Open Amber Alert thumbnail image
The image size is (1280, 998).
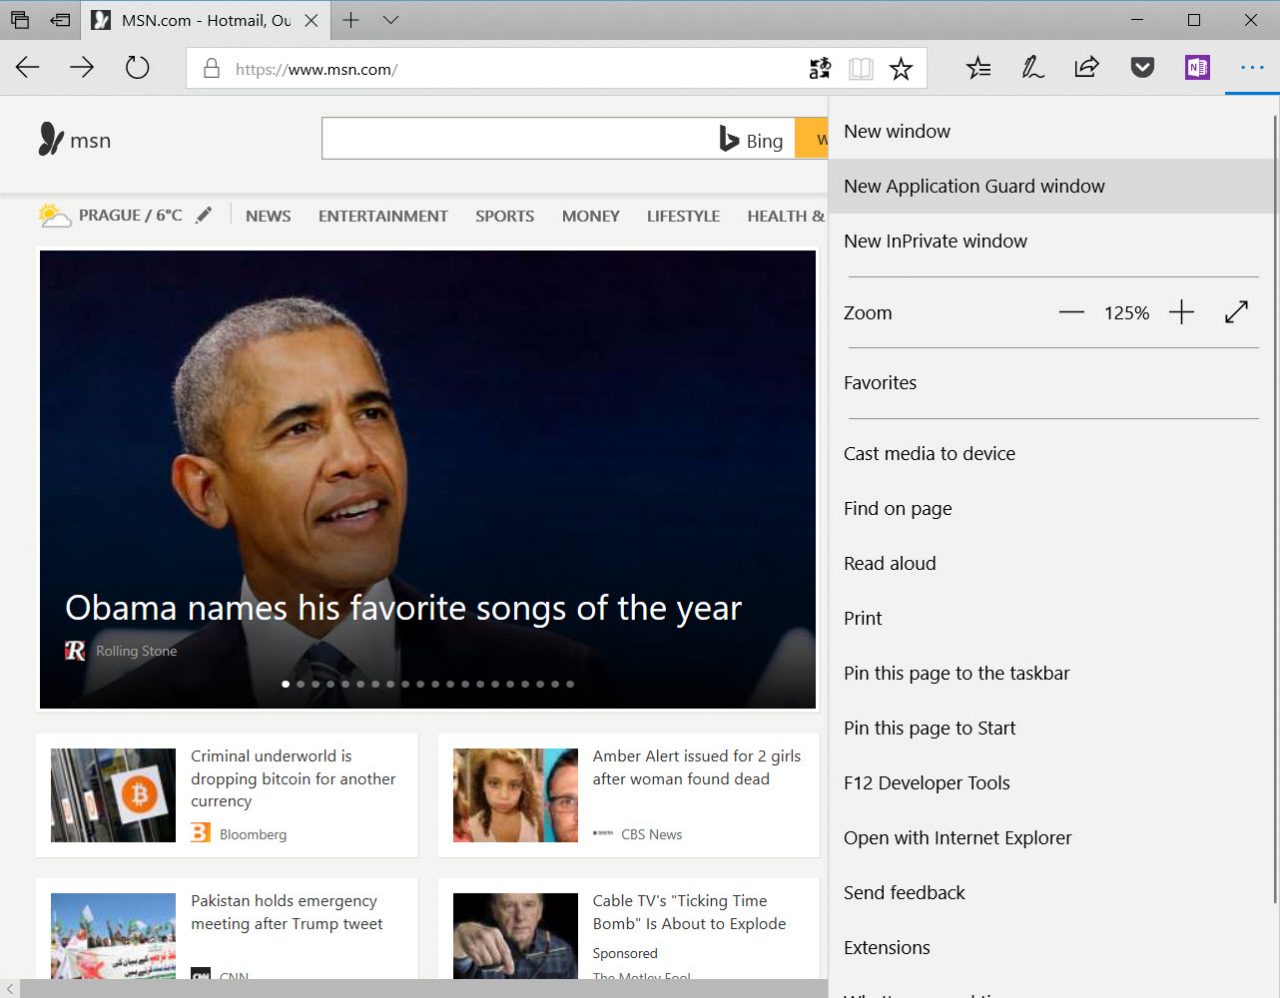[x=515, y=795]
